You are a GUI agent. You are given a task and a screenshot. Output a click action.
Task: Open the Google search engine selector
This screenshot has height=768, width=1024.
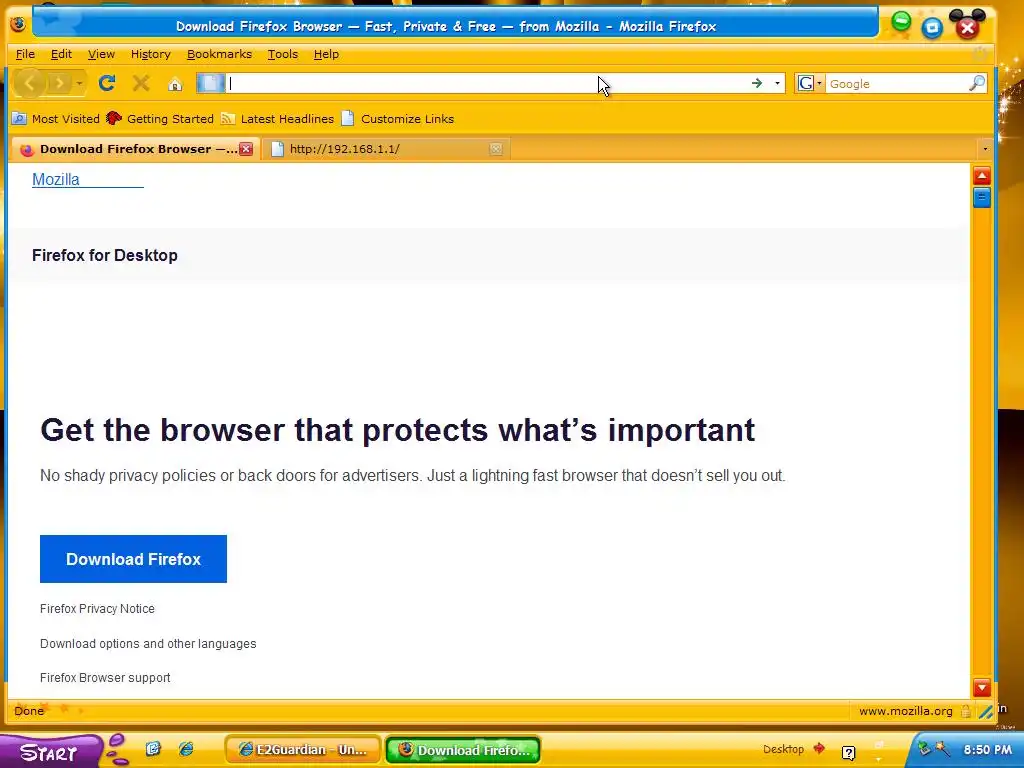tap(810, 83)
